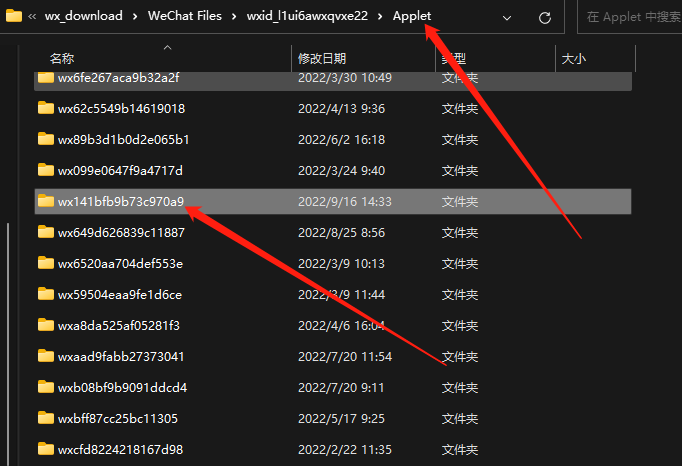Click folder icon of wx141bfb9b73c970a9
The height and width of the screenshot is (466, 682).
pyautogui.click(x=46, y=201)
